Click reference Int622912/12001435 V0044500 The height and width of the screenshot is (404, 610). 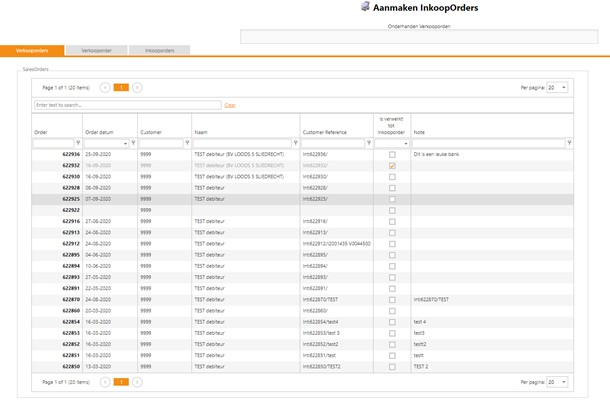point(337,244)
